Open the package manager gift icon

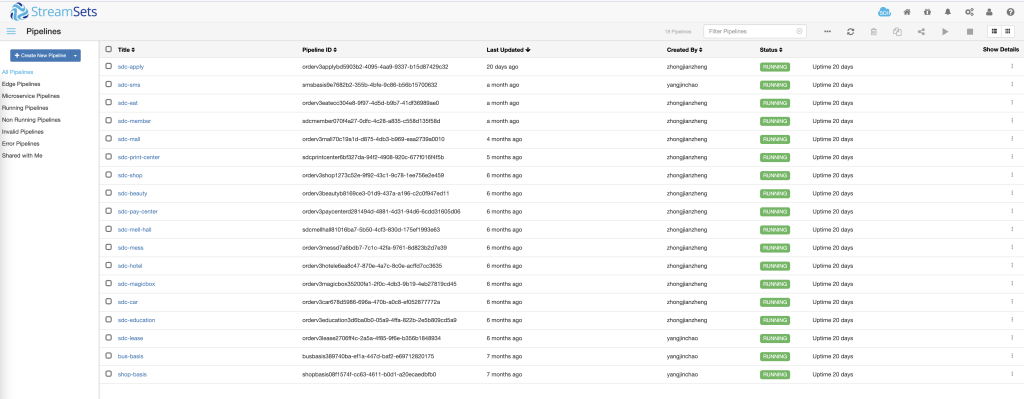coord(927,12)
